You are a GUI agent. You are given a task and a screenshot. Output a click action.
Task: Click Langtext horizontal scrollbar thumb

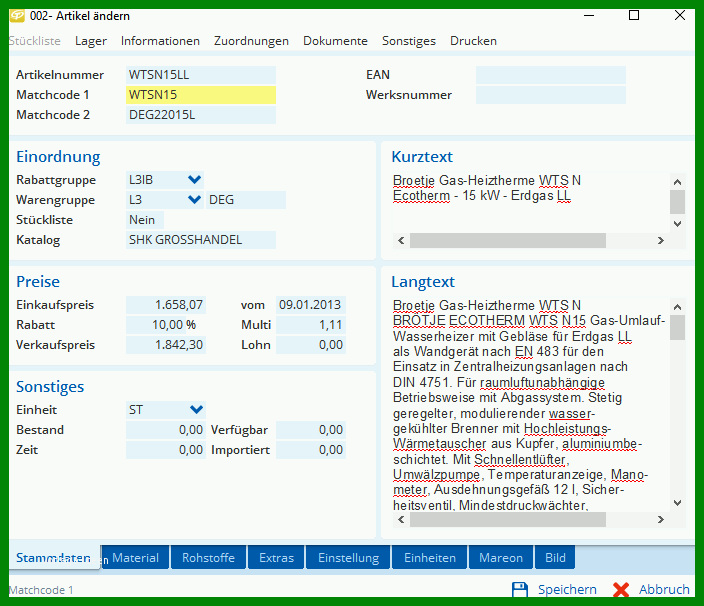pyautogui.click(x=508, y=520)
